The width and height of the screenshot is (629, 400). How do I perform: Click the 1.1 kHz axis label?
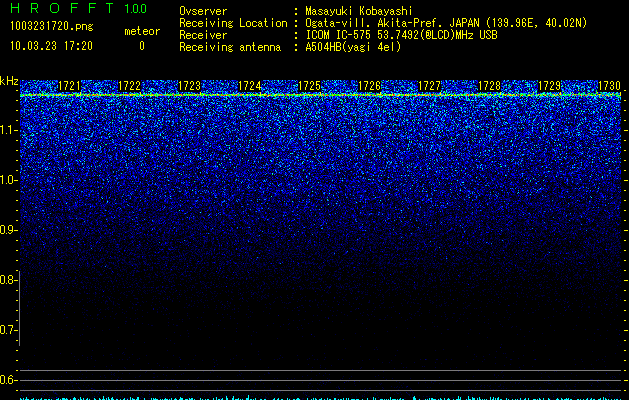pos(8,130)
